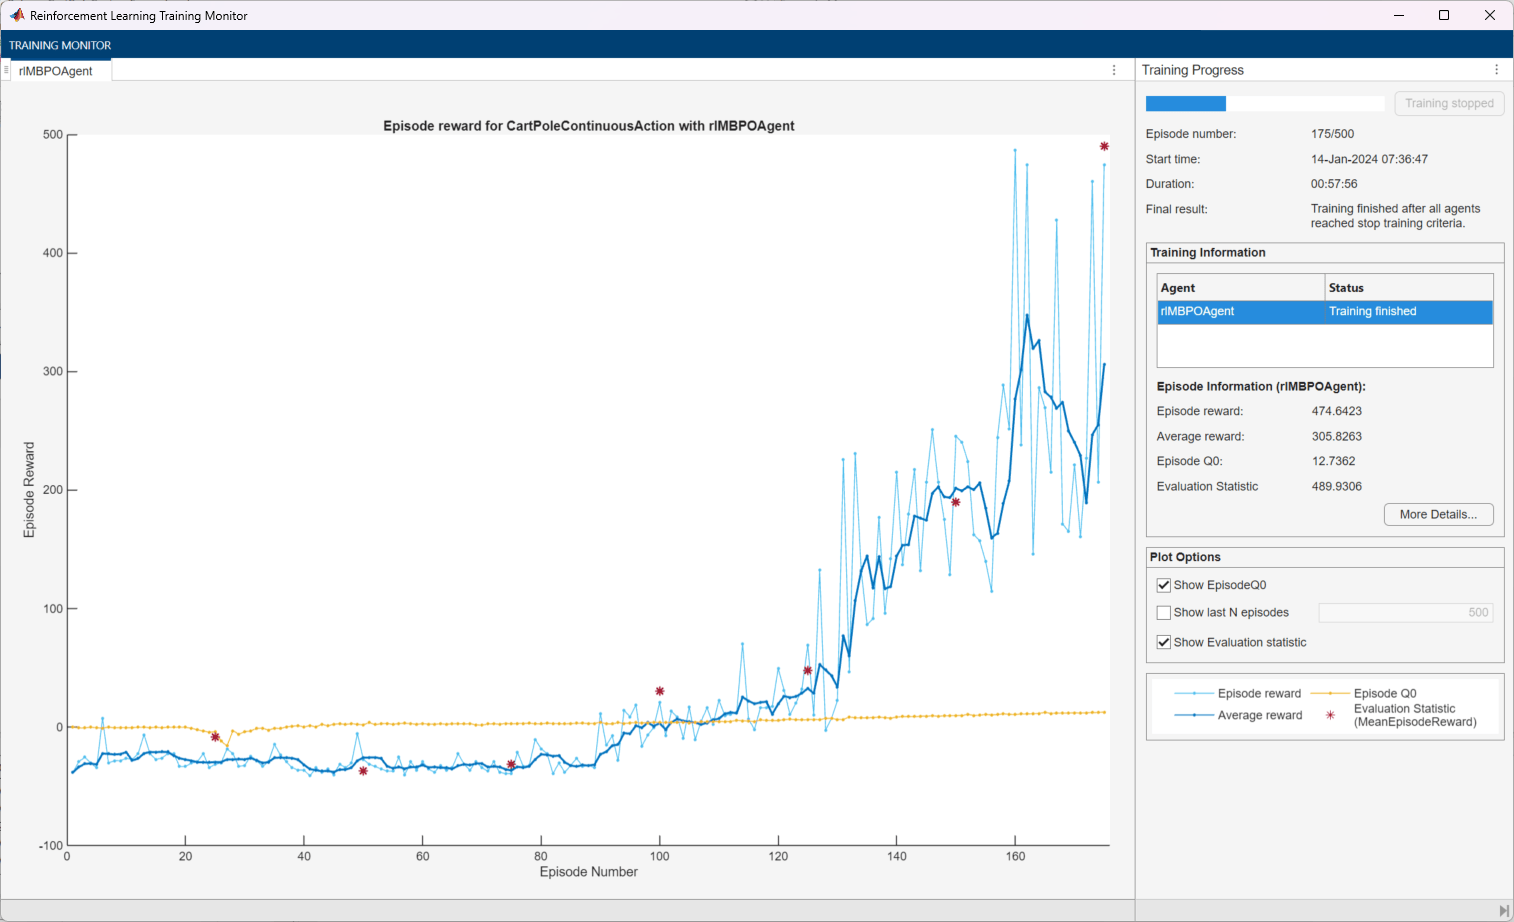Viewport: 1514px width, 922px height.
Task: Select the rlMBPOAgent row in agent table
Action: click(1325, 312)
